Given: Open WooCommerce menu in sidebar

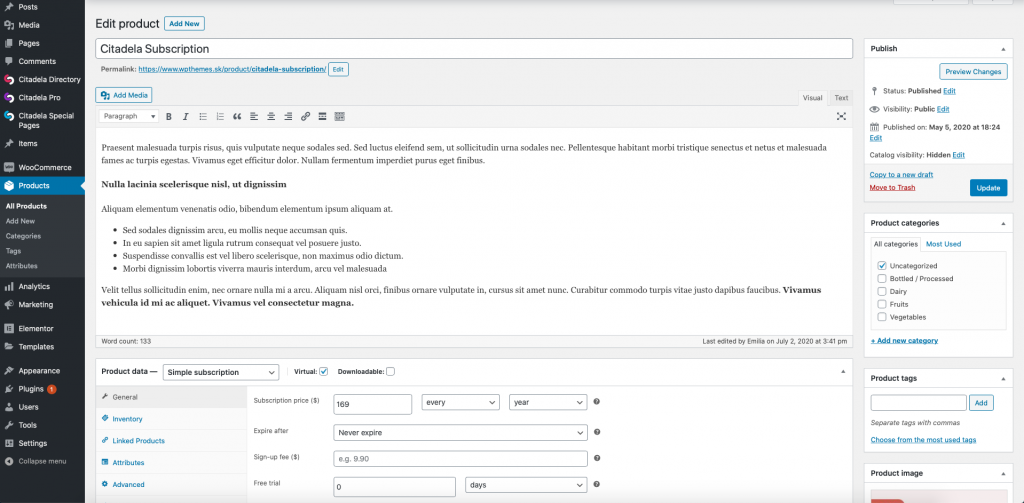Looking at the screenshot, I should pos(42,167).
